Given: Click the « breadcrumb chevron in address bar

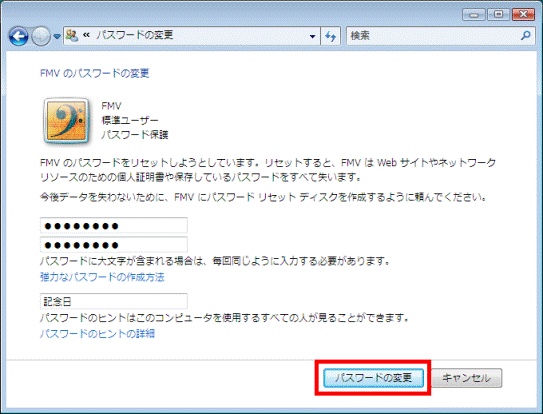Looking at the screenshot, I should point(87,35).
